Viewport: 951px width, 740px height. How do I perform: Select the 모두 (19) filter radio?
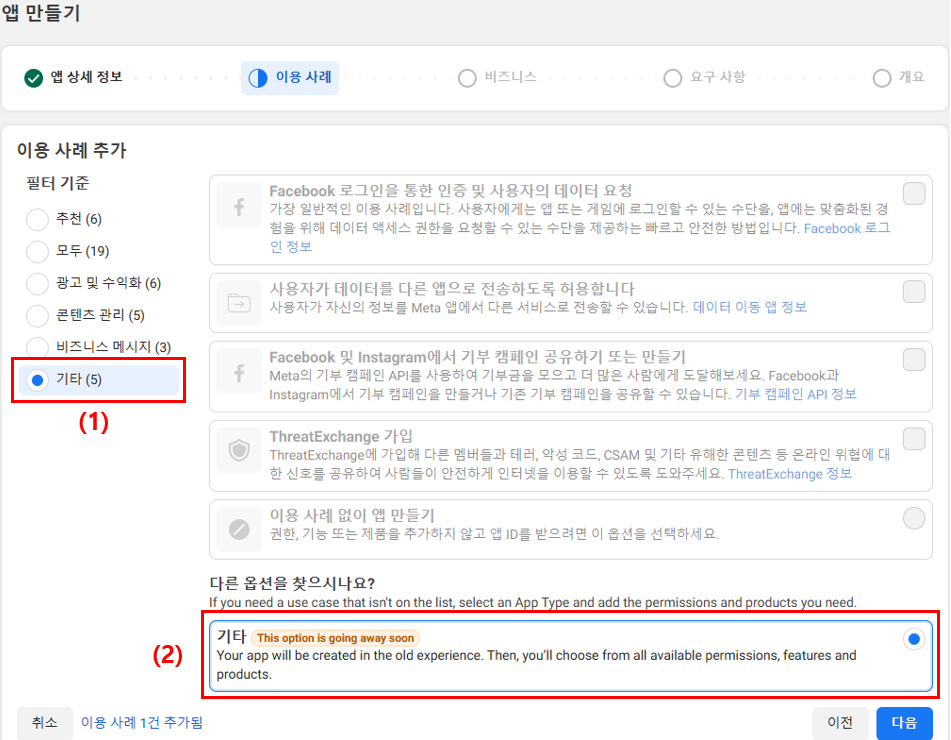[38, 251]
